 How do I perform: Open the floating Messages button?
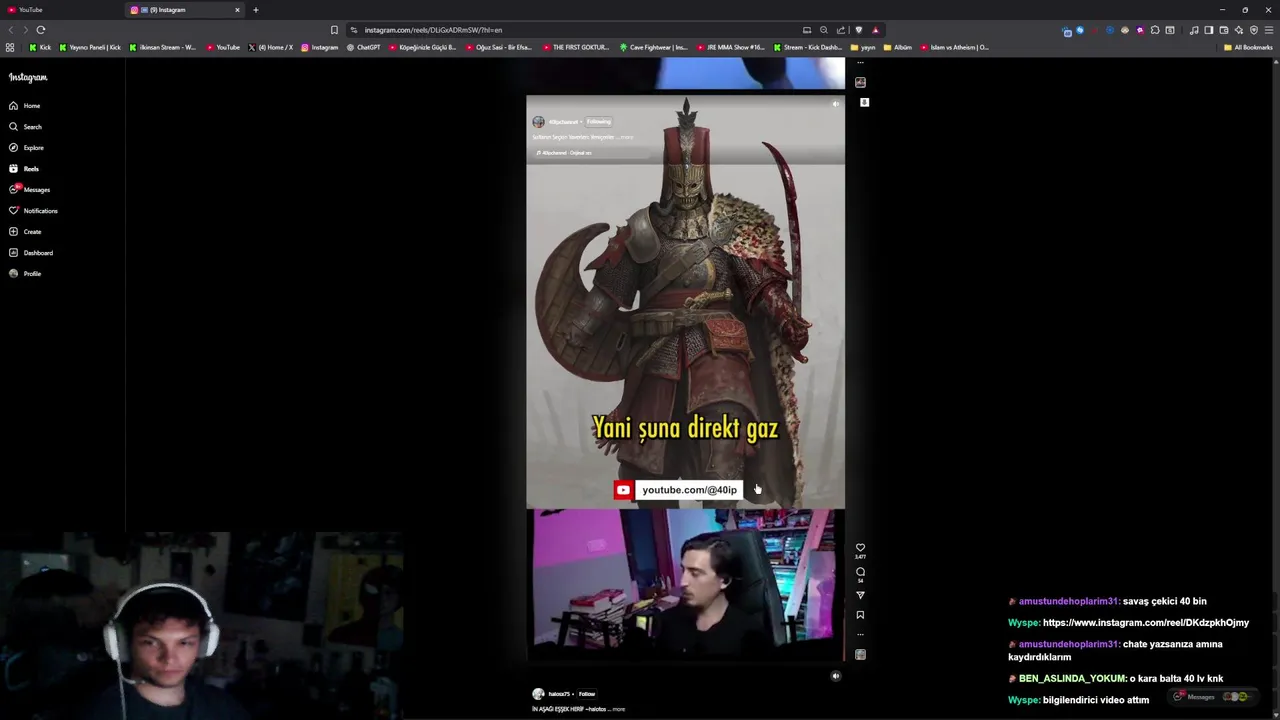tap(1213, 697)
